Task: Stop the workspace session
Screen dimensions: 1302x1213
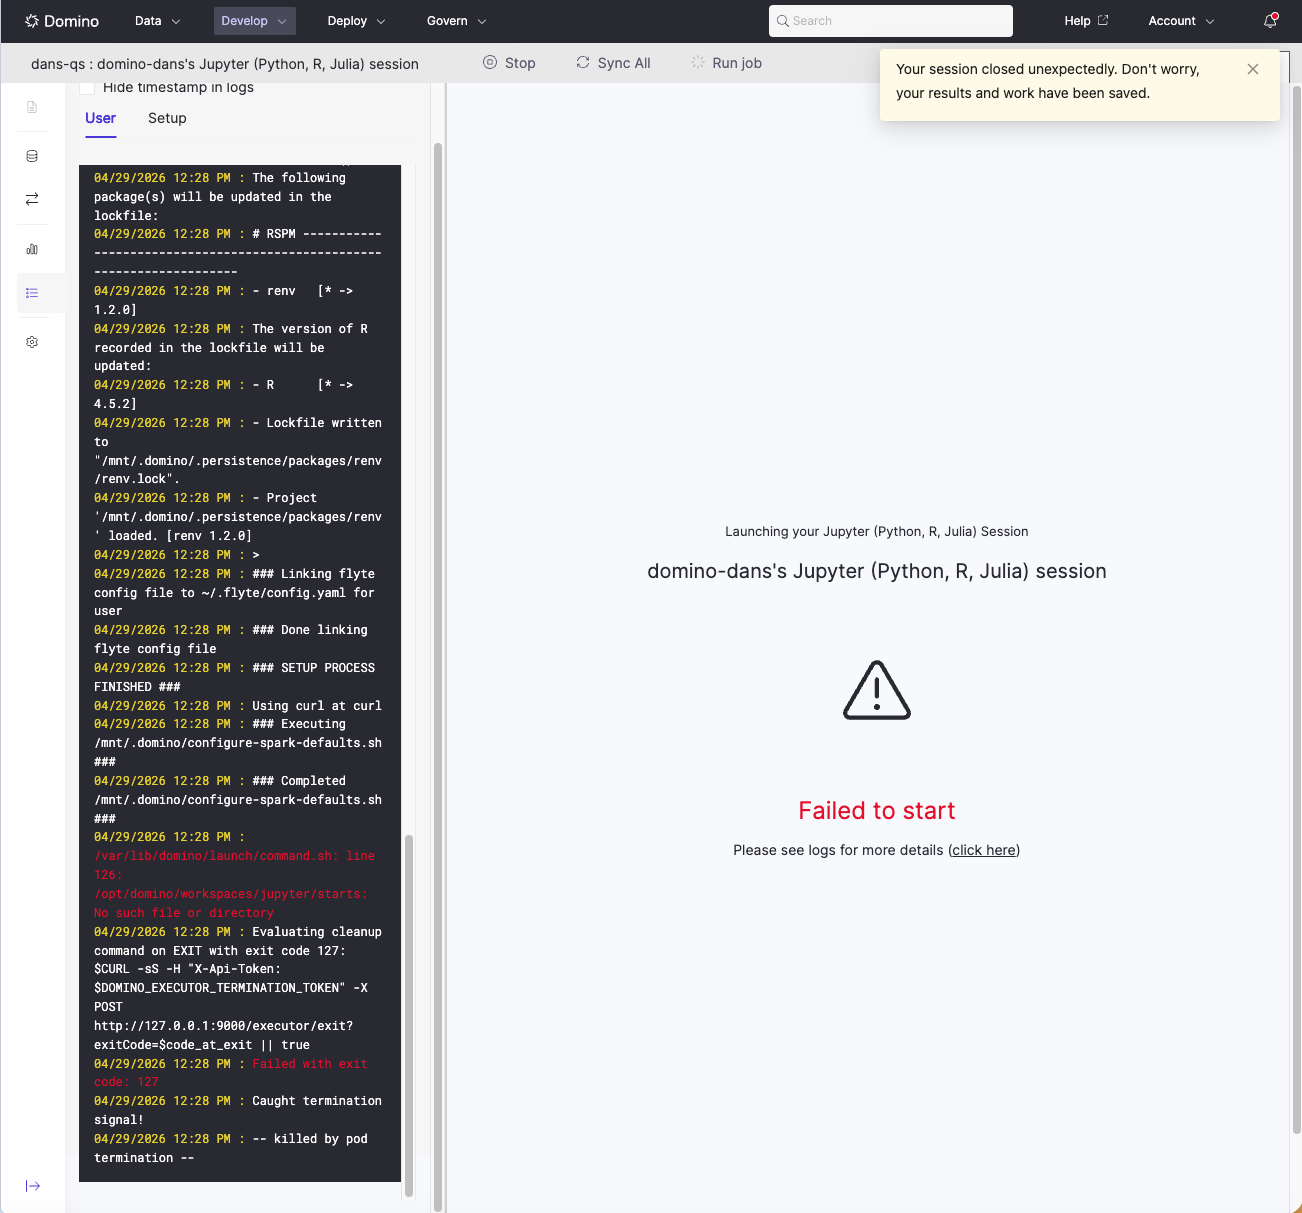Action: point(509,63)
